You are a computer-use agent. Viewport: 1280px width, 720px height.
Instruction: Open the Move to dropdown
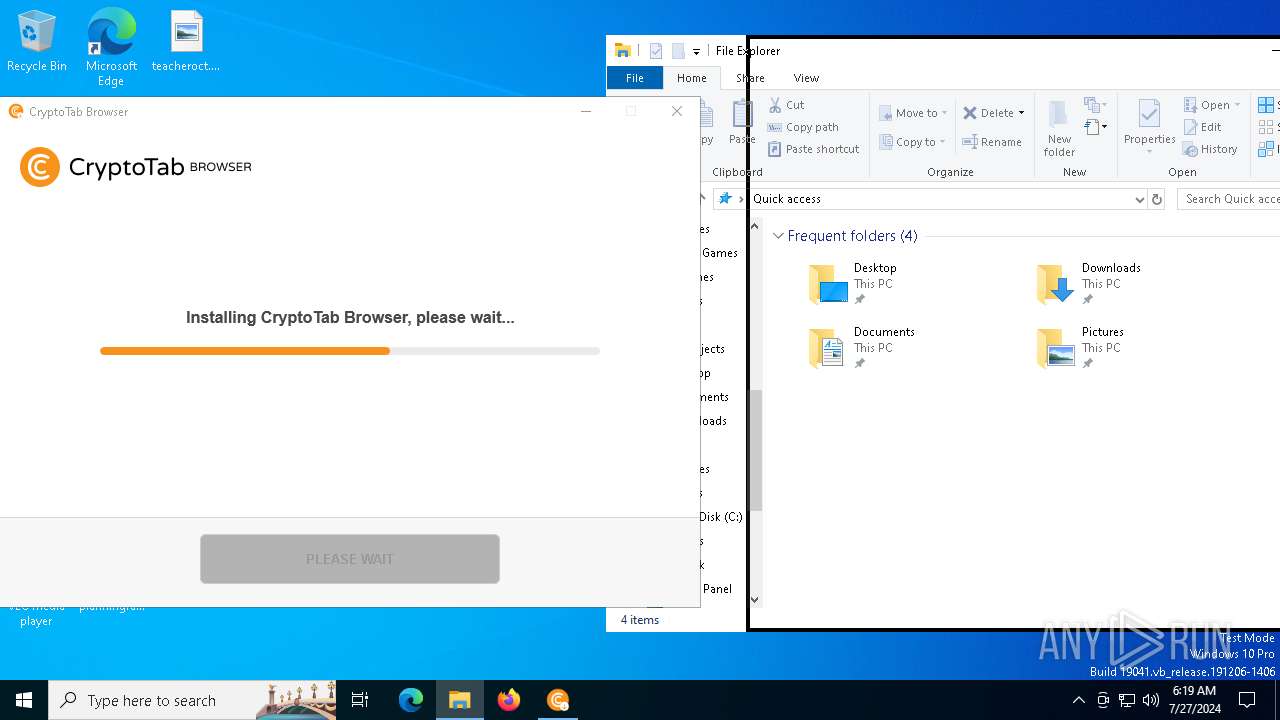(913, 113)
